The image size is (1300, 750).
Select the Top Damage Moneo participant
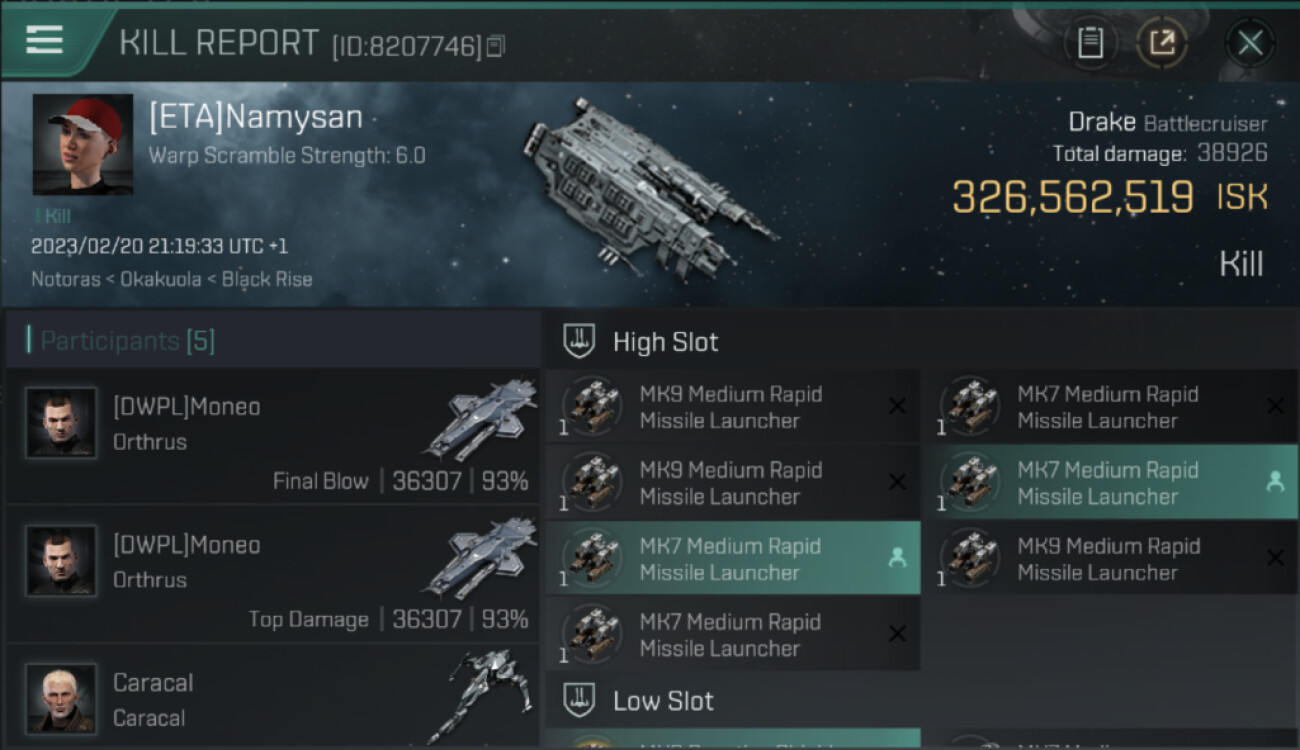pyautogui.click(x=272, y=574)
